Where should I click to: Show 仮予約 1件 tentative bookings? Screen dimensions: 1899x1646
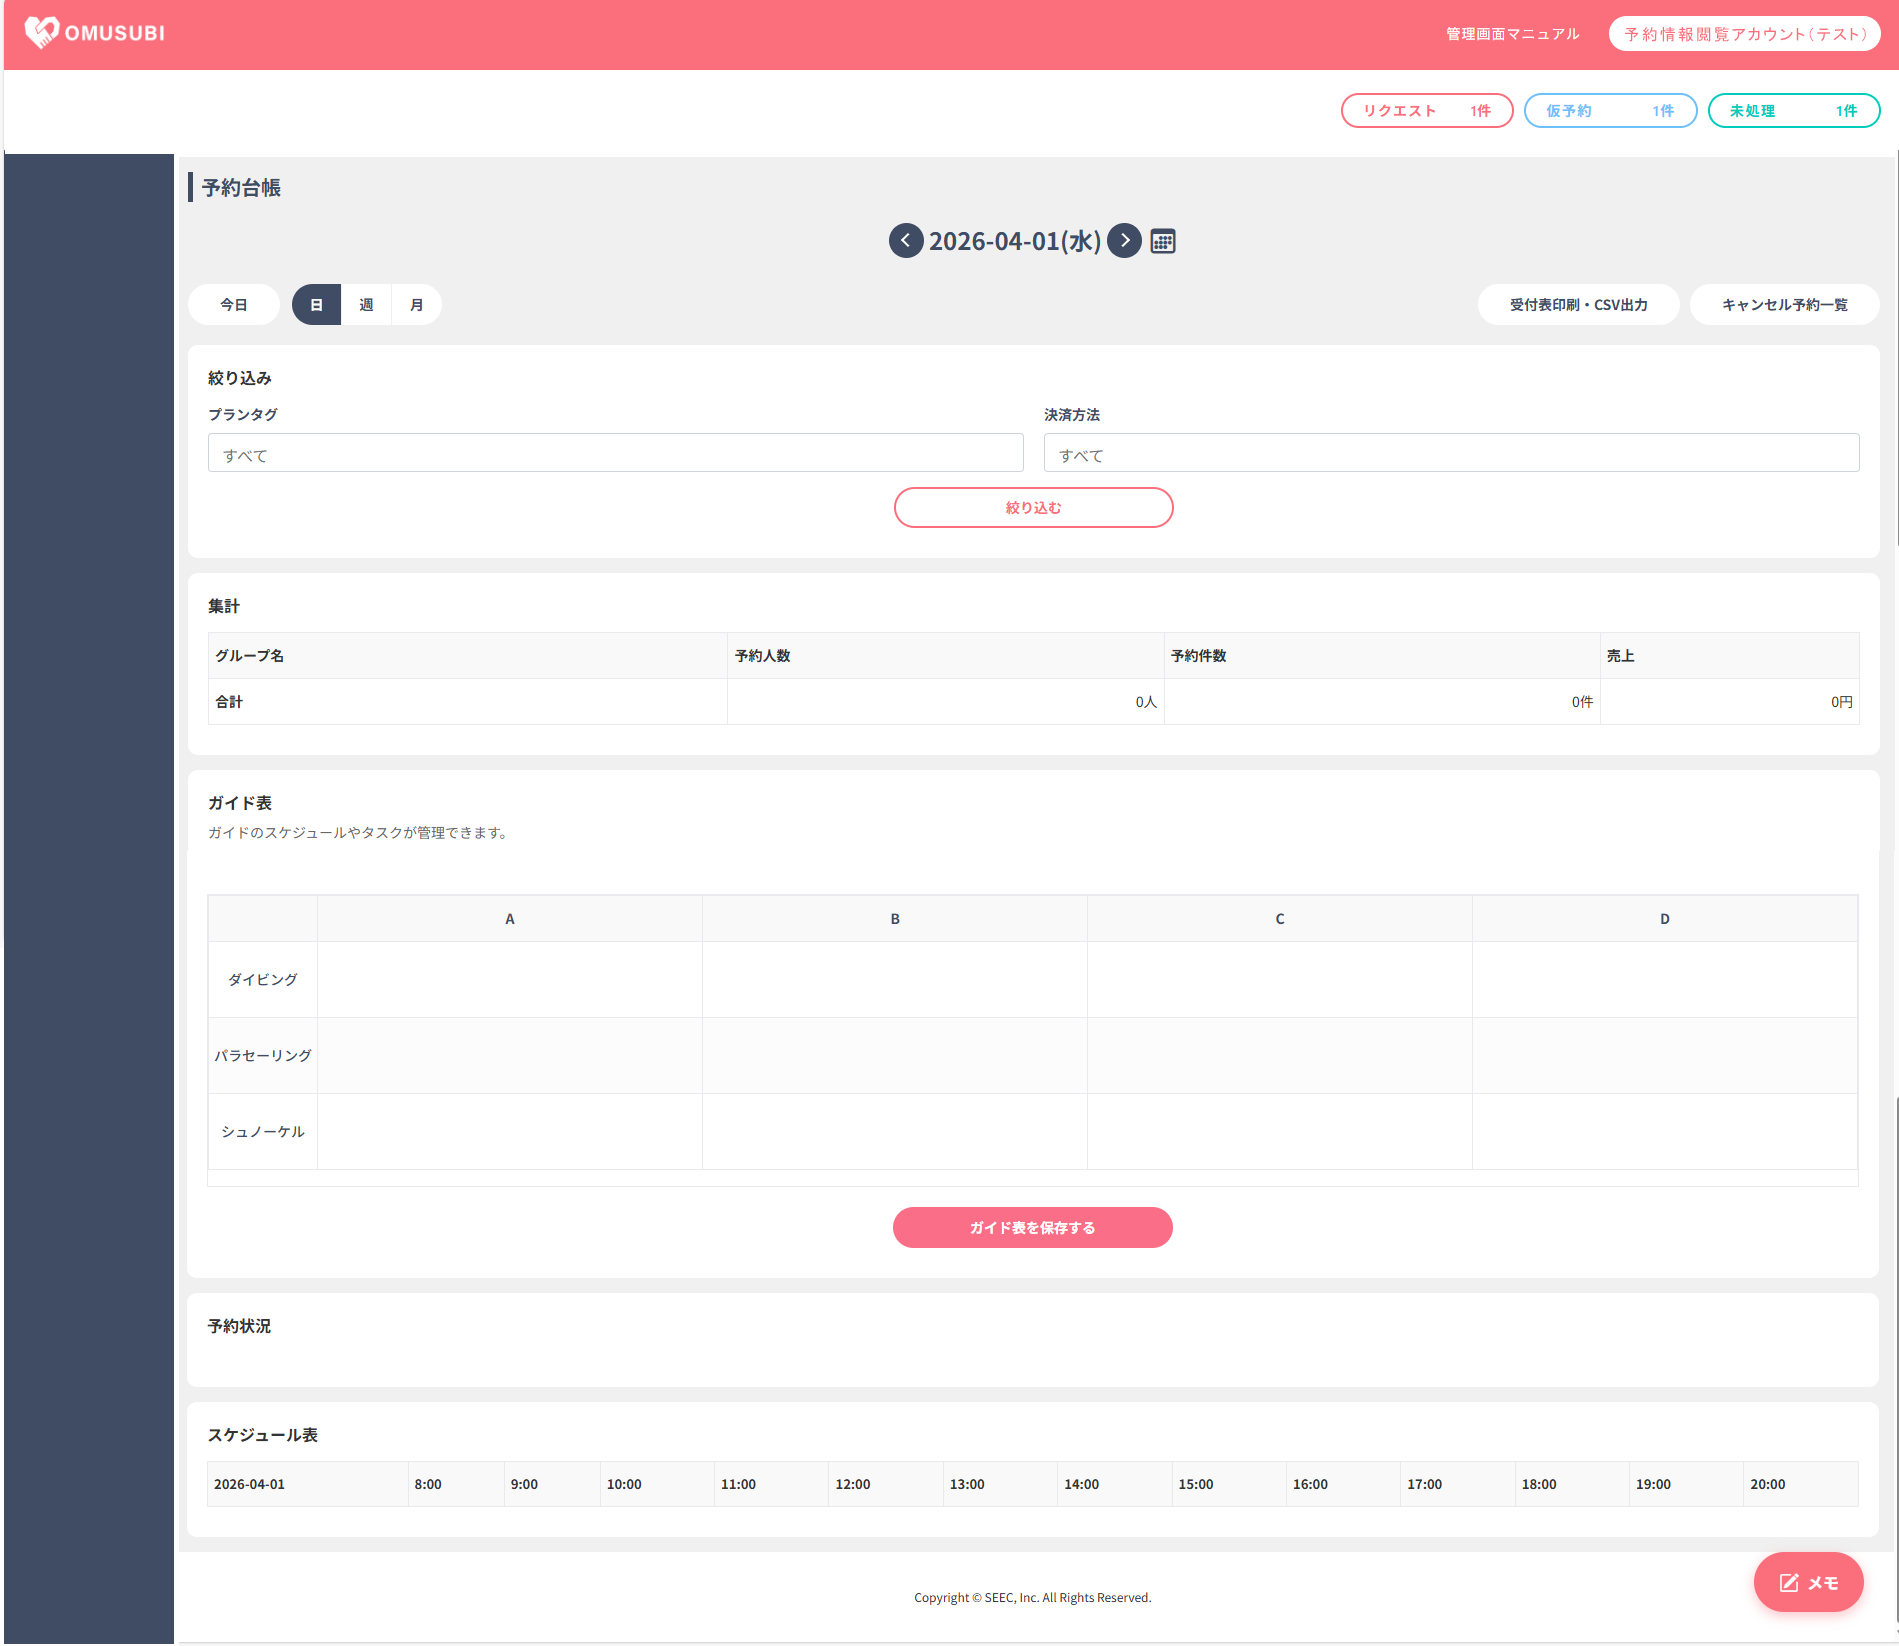1609,111
